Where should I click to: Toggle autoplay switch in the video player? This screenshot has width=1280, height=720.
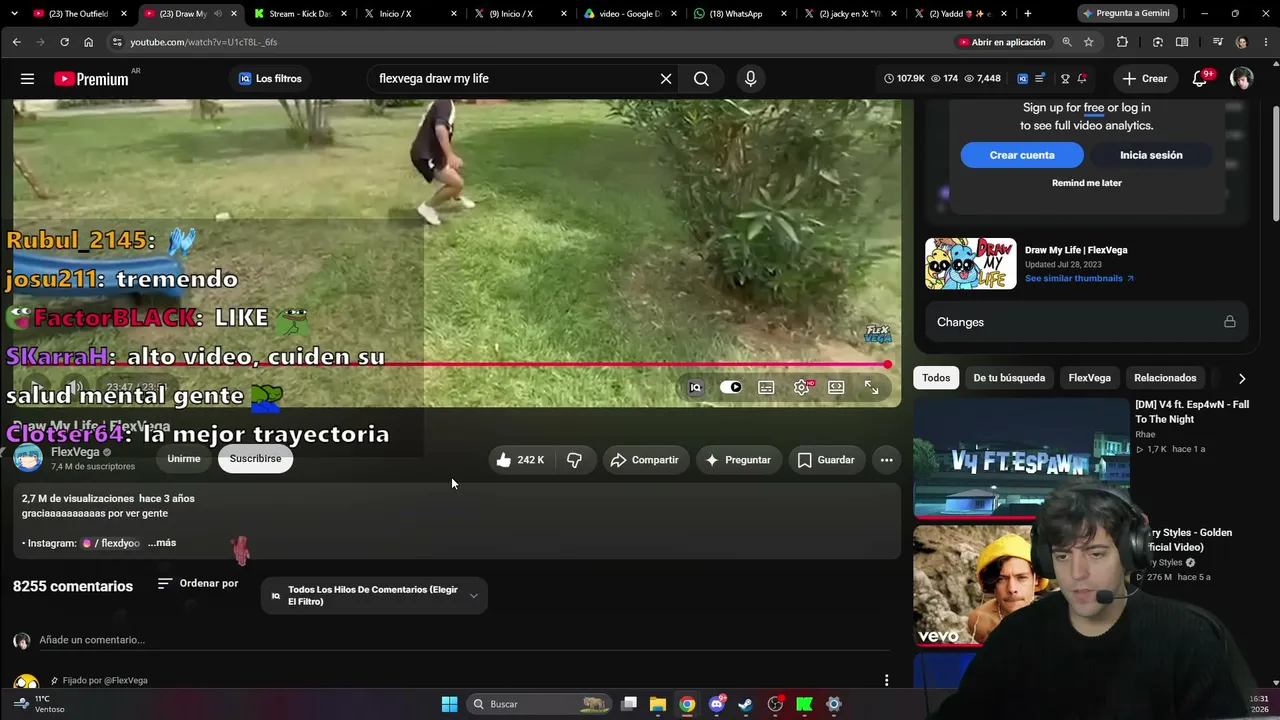pyautogui.click(x=731, y=387)
